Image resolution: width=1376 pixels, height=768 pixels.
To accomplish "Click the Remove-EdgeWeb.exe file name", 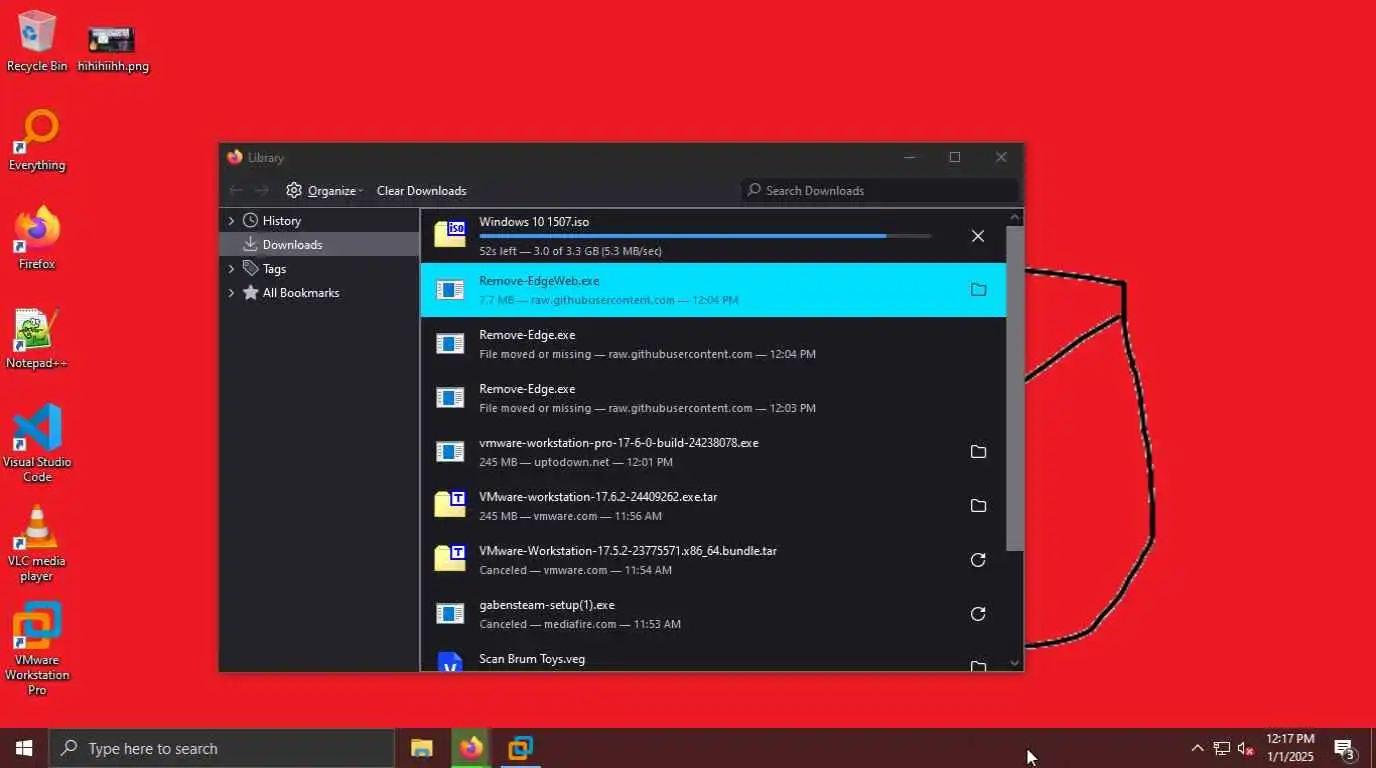I will pyautogui.click(x=539, y=281).
